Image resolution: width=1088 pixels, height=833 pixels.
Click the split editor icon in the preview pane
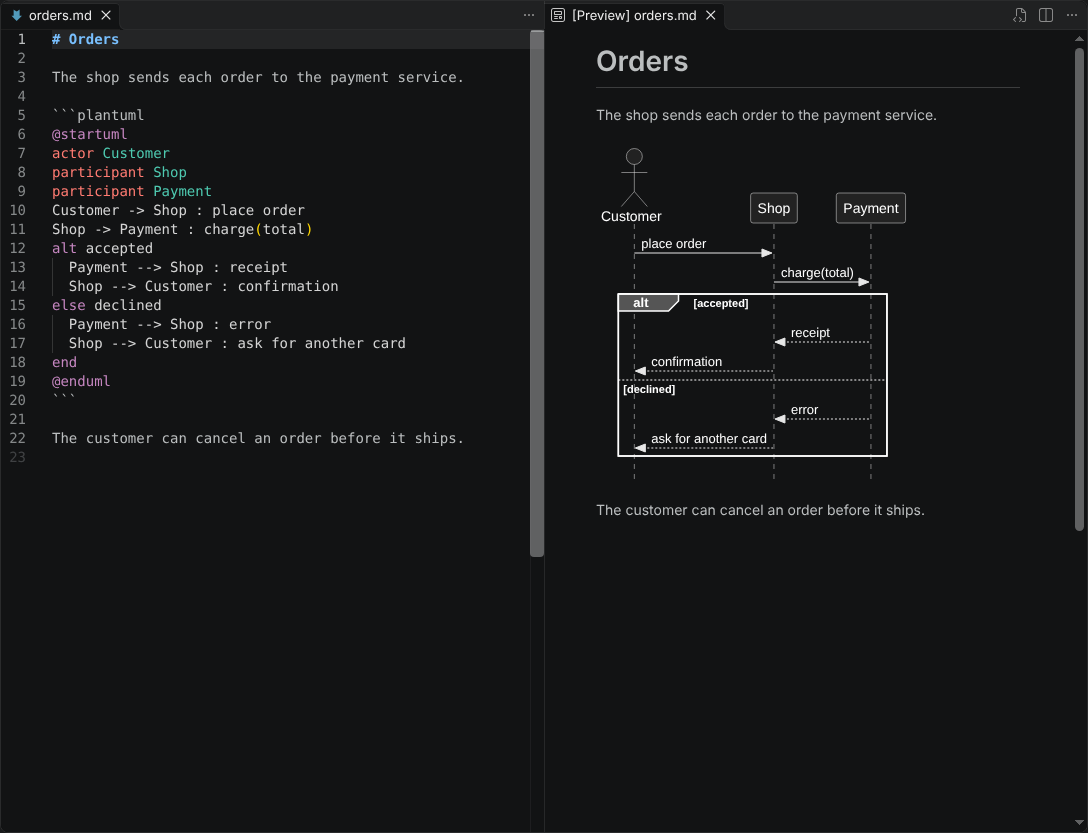pyautogui.click(x=1046, y=15)
